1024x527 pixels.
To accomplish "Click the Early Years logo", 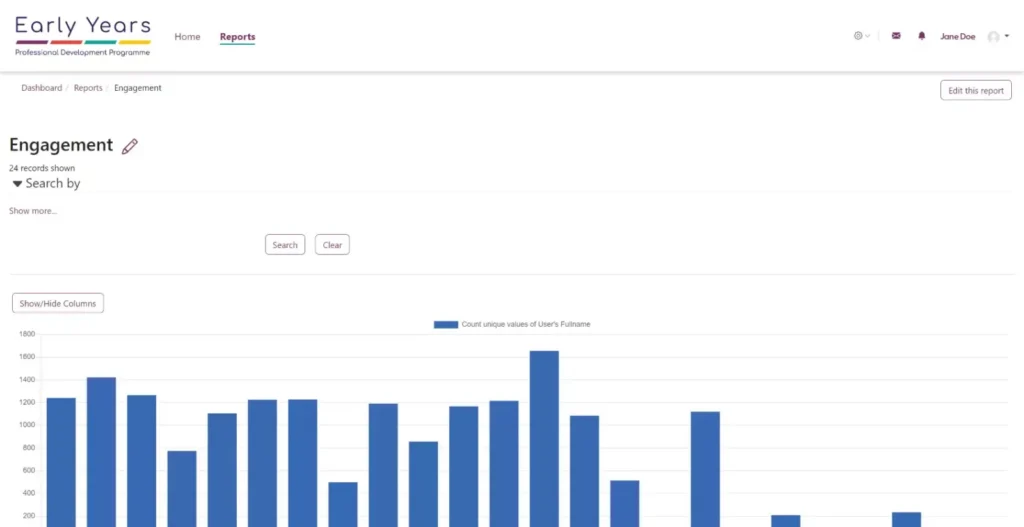I will pos(83,35).
